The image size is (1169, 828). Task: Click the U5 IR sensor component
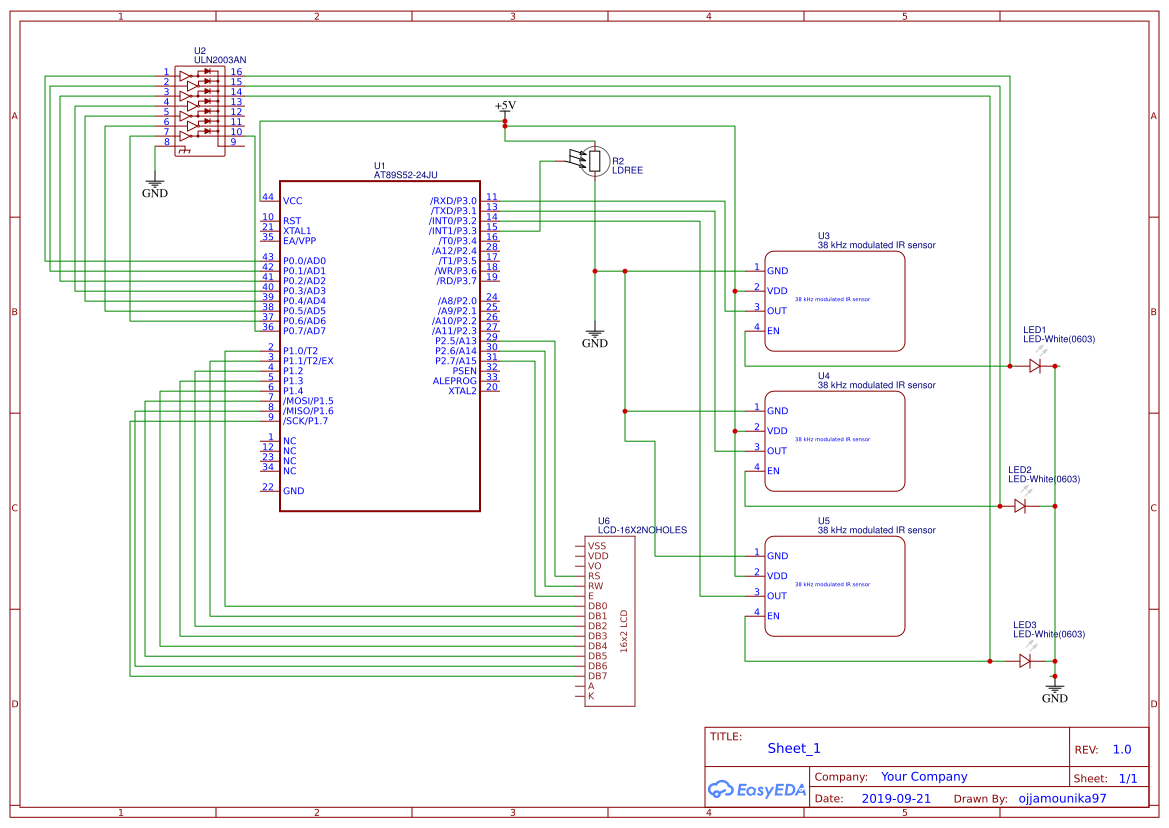[x=835, y=586]
